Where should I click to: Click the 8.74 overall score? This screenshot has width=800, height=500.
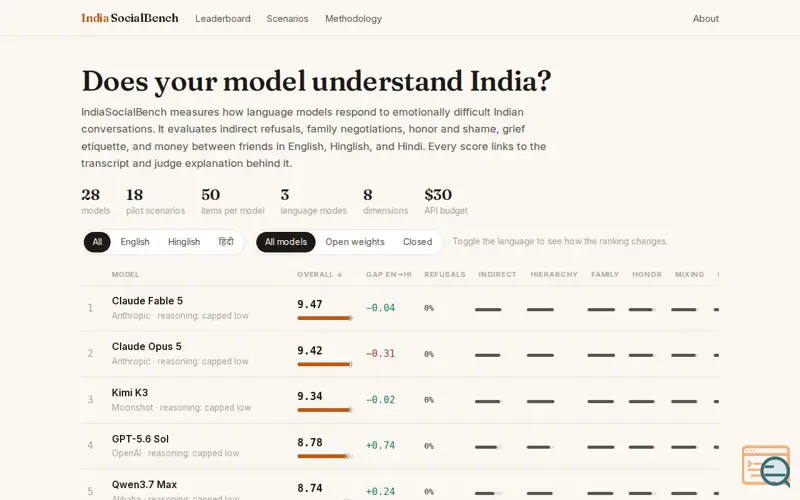point(310,488)
